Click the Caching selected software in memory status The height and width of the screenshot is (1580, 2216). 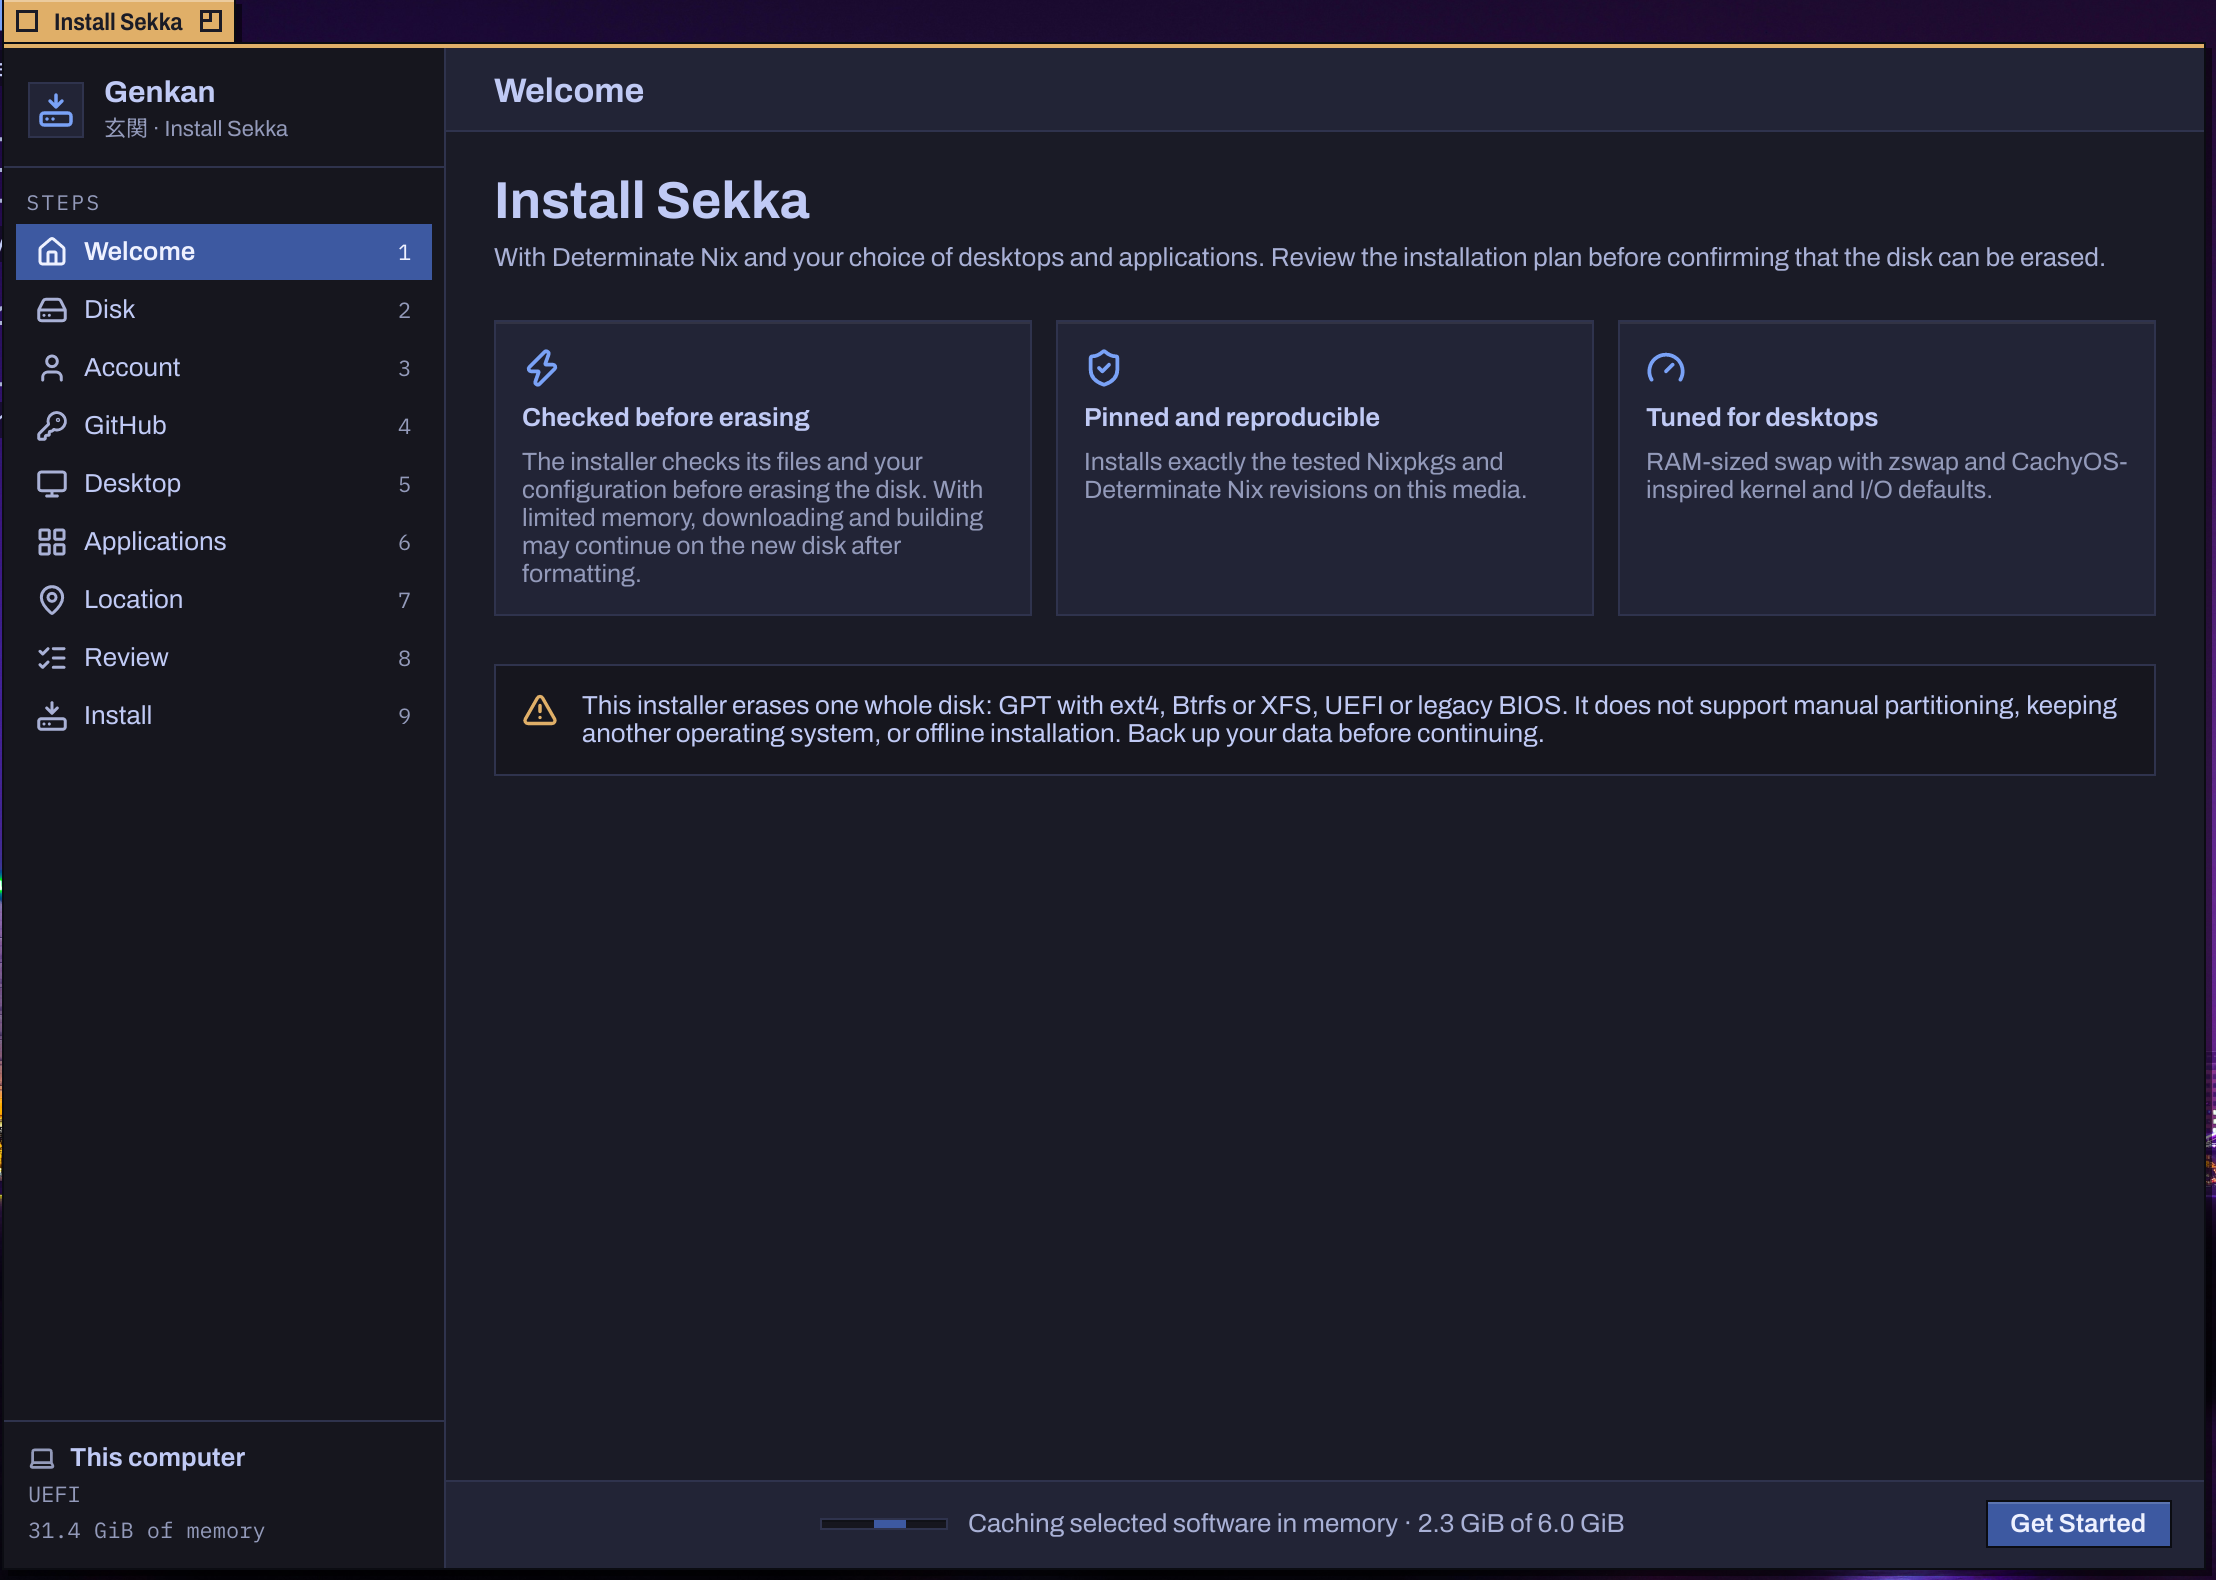(x=1296, y=1524)
